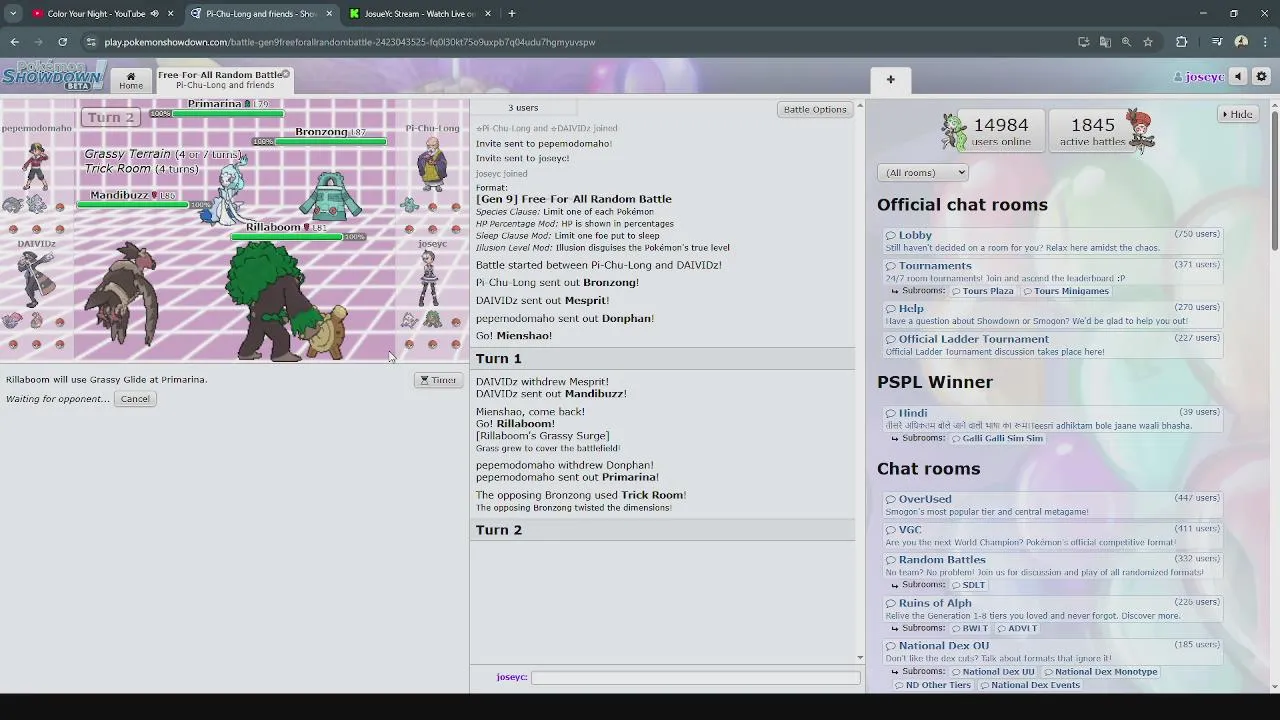1280x720 pixels.
Task: Open the ADVLT subroom
Action: [x=1017, y=628]
